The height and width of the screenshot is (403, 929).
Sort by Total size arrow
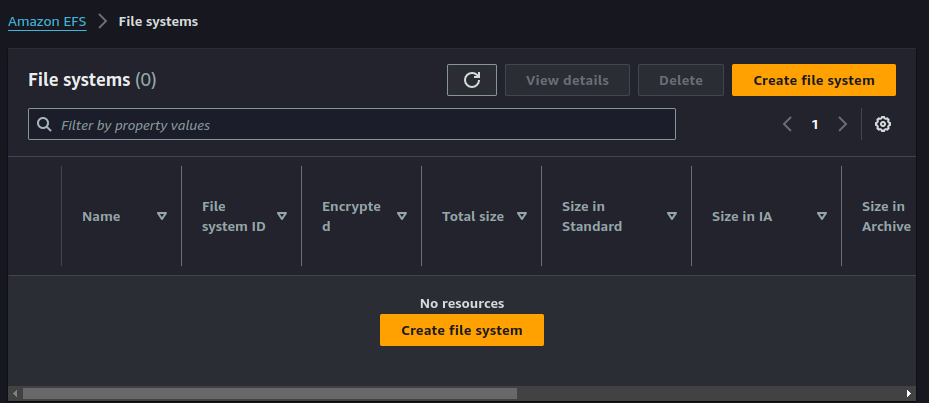coord(522,216)
